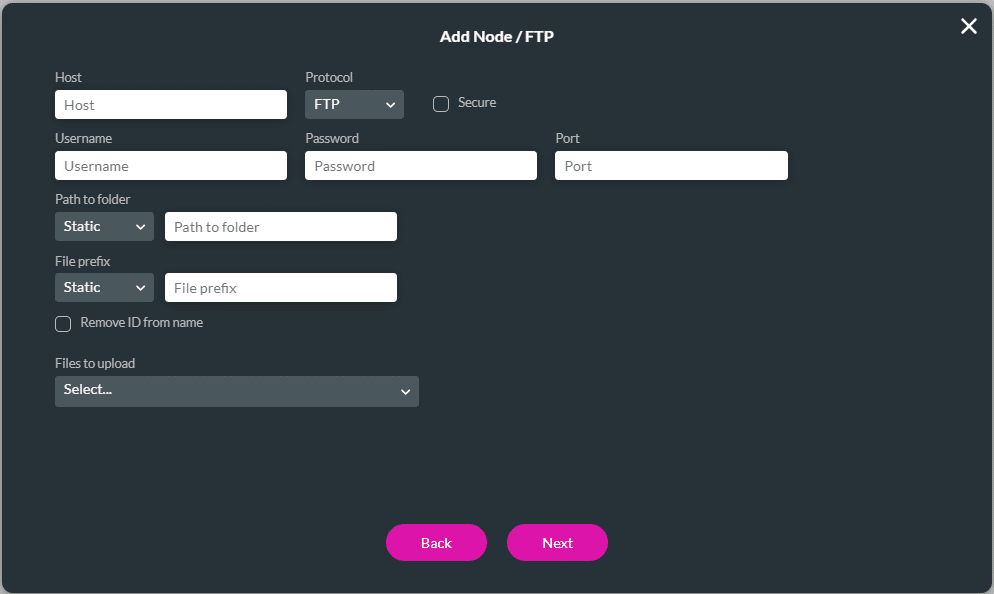Screen dimensions: 994x594
Task: Open the Path to folder Static dropdown
Action: (x=104, y=226)
